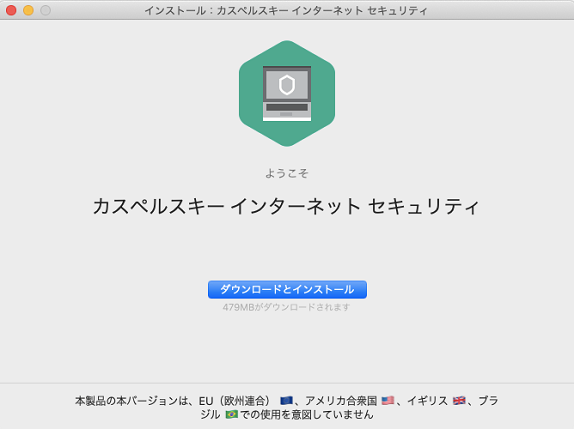Click the アメリカ合衆国 text in footer
Screen dimensions: 574x429
pyautogui.click(x=341, y=401)
